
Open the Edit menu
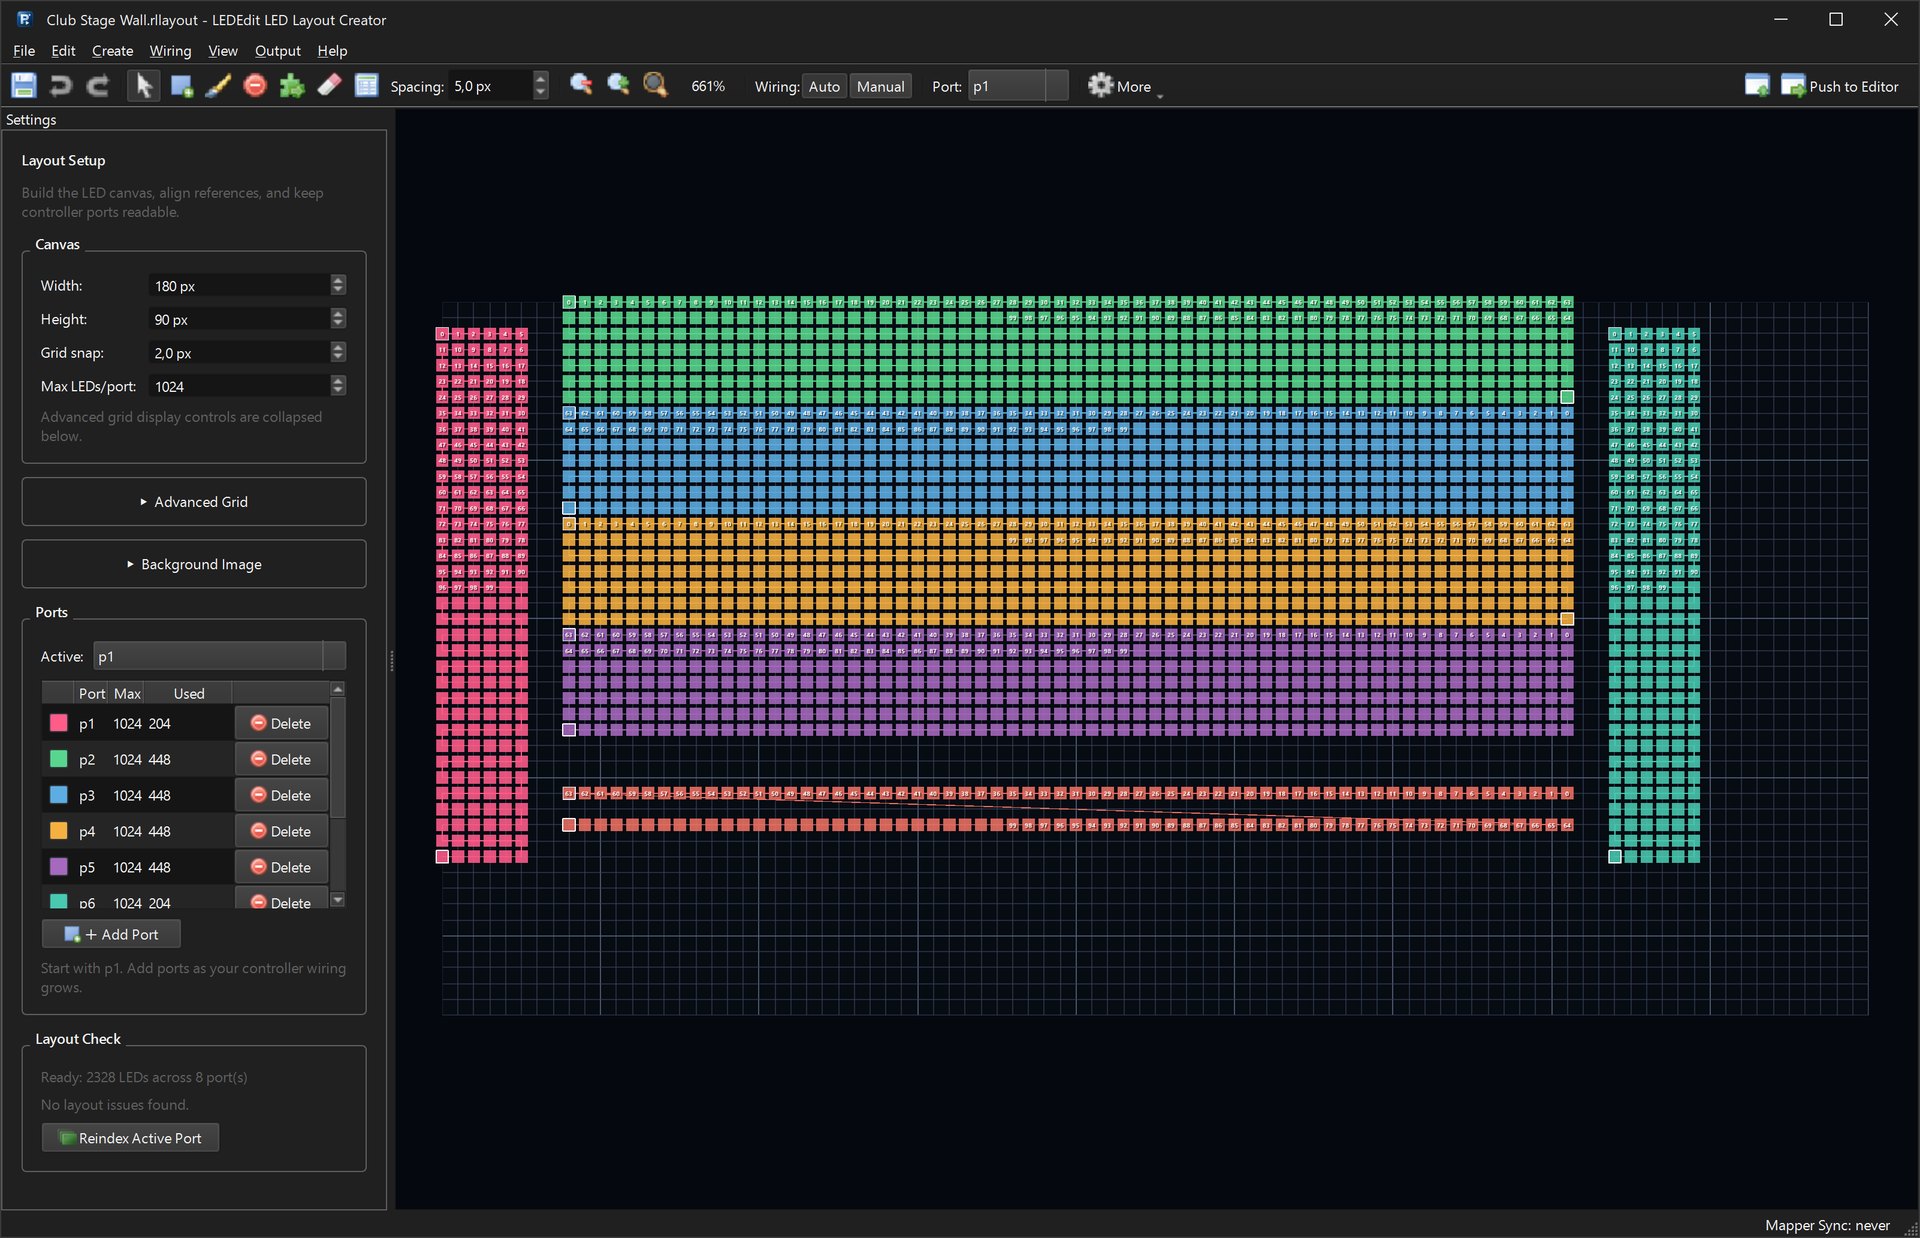(x=63, y=51)
